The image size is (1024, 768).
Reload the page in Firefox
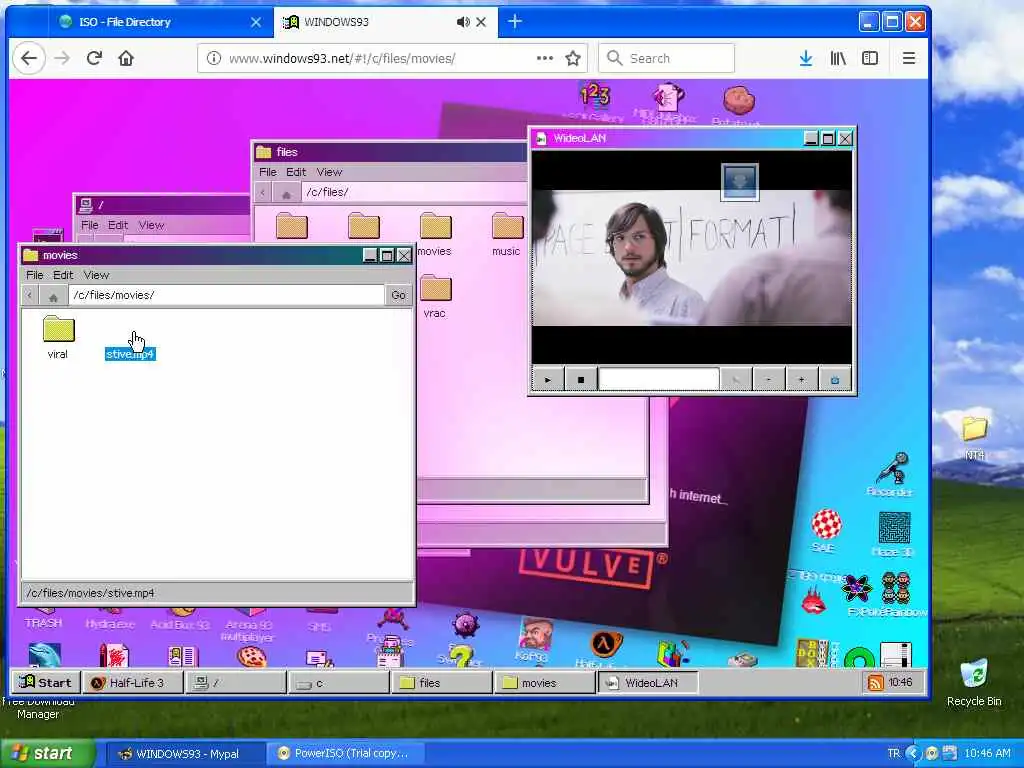pyautogui.click(x=94, y=58)
